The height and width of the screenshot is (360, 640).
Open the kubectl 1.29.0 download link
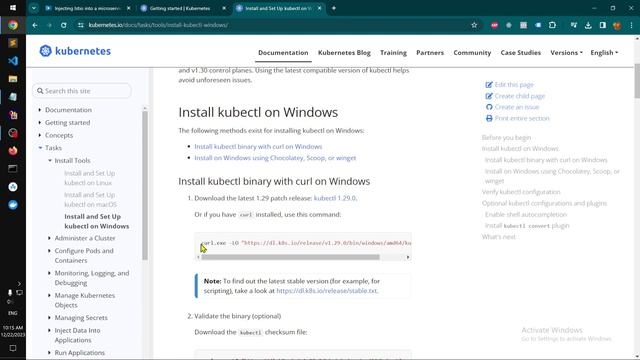[335, 198]
